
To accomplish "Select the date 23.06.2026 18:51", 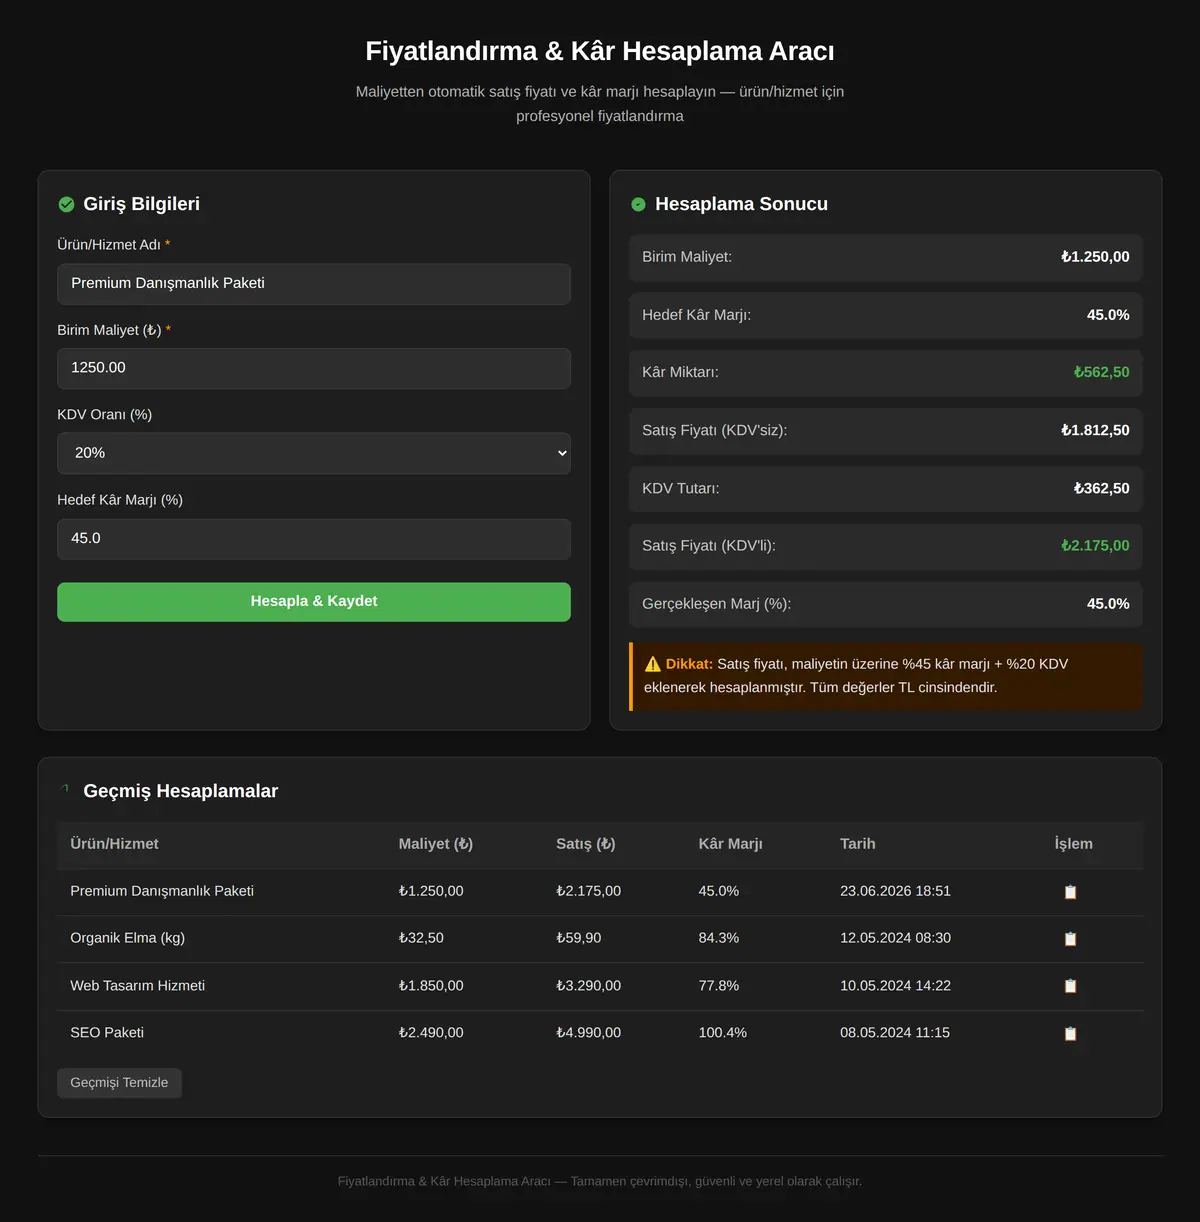I will tap(895, 891).
